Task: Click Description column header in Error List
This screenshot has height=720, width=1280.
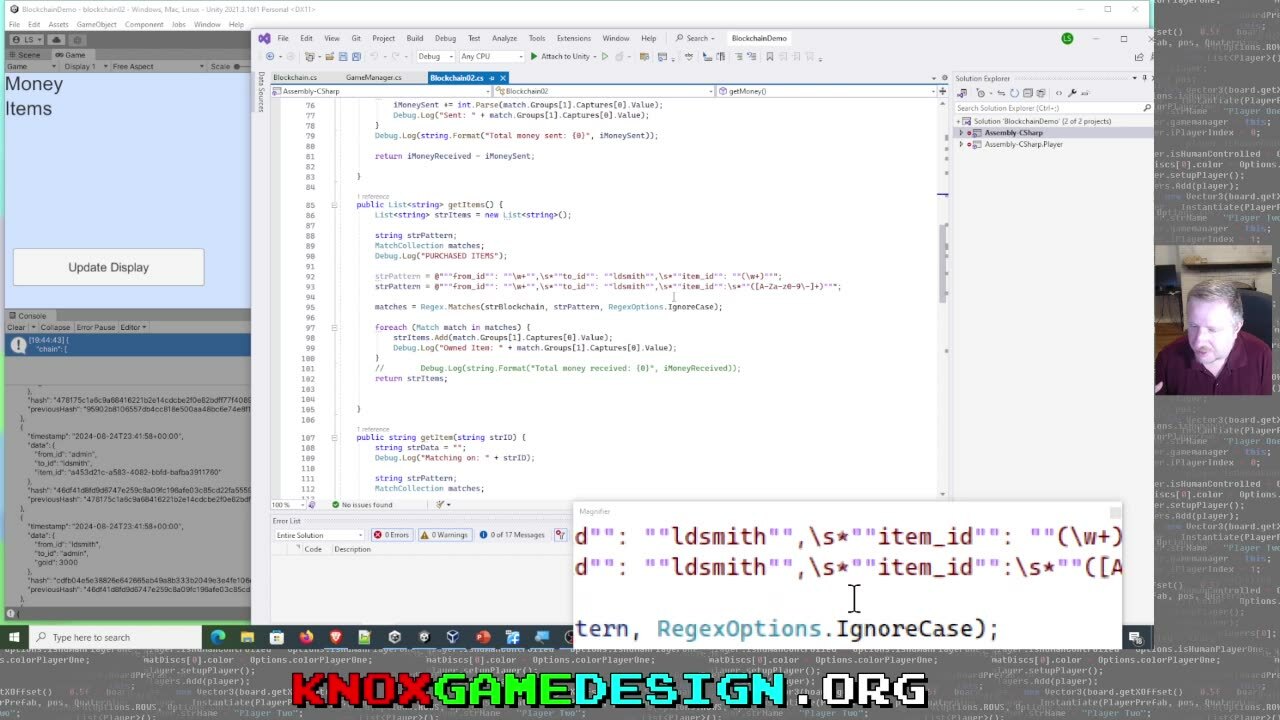Action: tap(352, 549)
